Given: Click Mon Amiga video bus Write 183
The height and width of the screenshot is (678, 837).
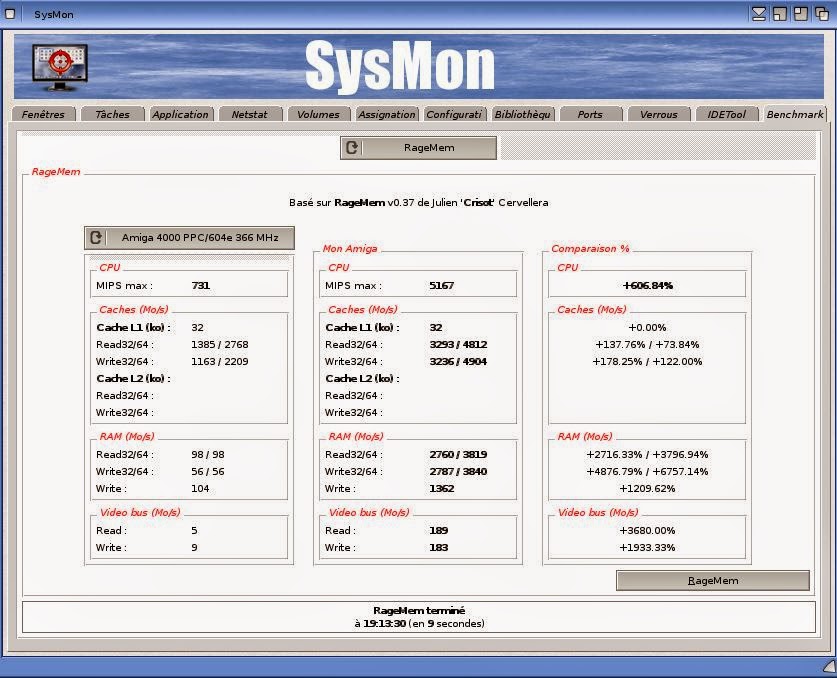Looking at the screenshot, I should coord(439,548).
